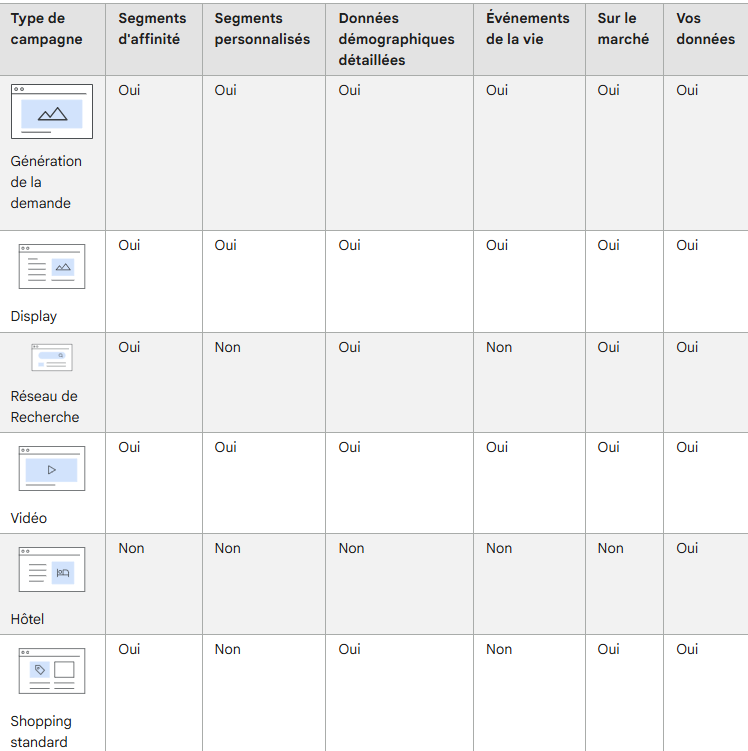Click the Vos données column header

705,29
